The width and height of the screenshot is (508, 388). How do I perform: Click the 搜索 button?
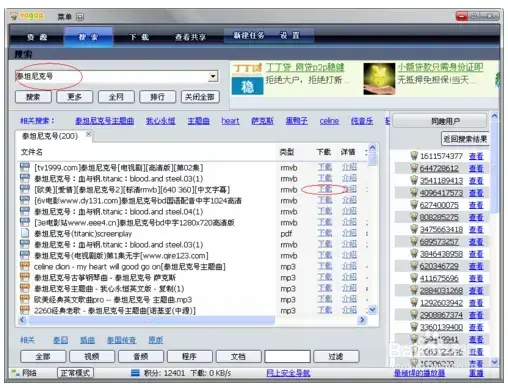coord(33,97)
